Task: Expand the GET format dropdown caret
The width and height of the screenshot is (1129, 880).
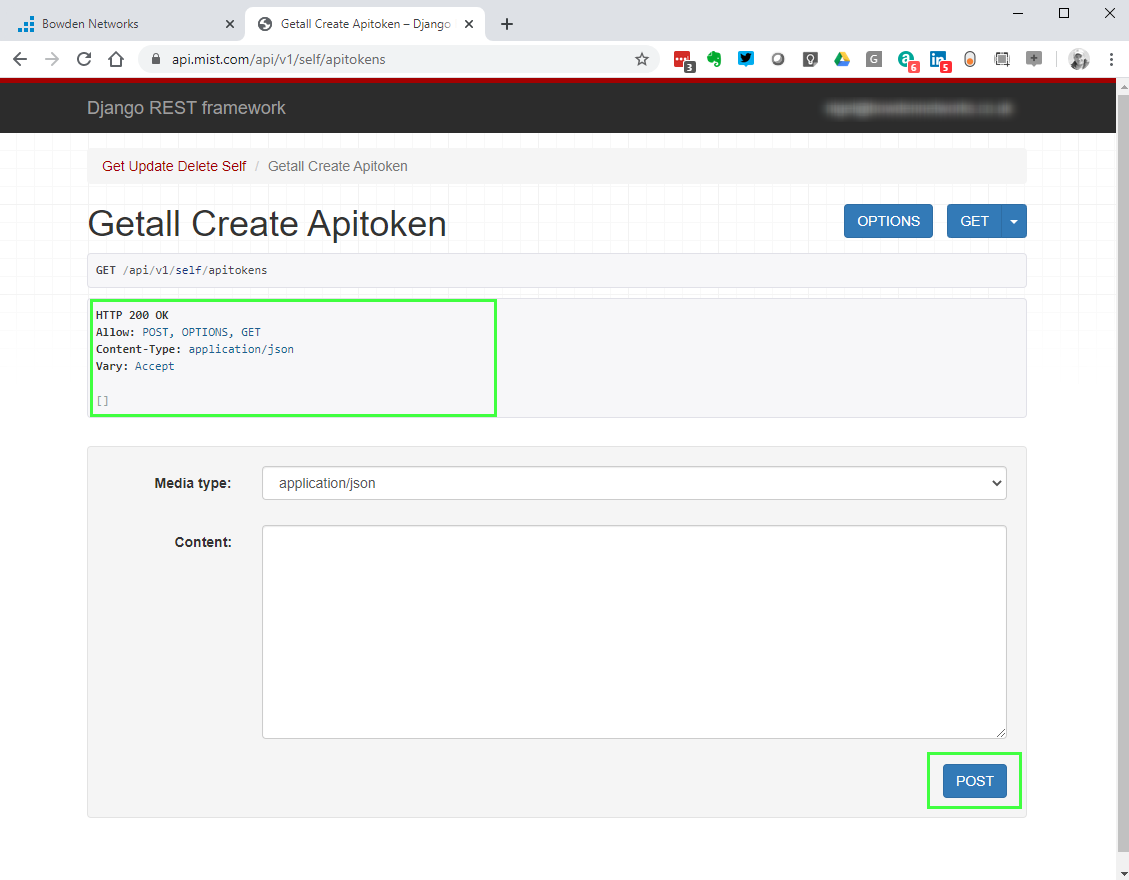Action: [1014, 221]
